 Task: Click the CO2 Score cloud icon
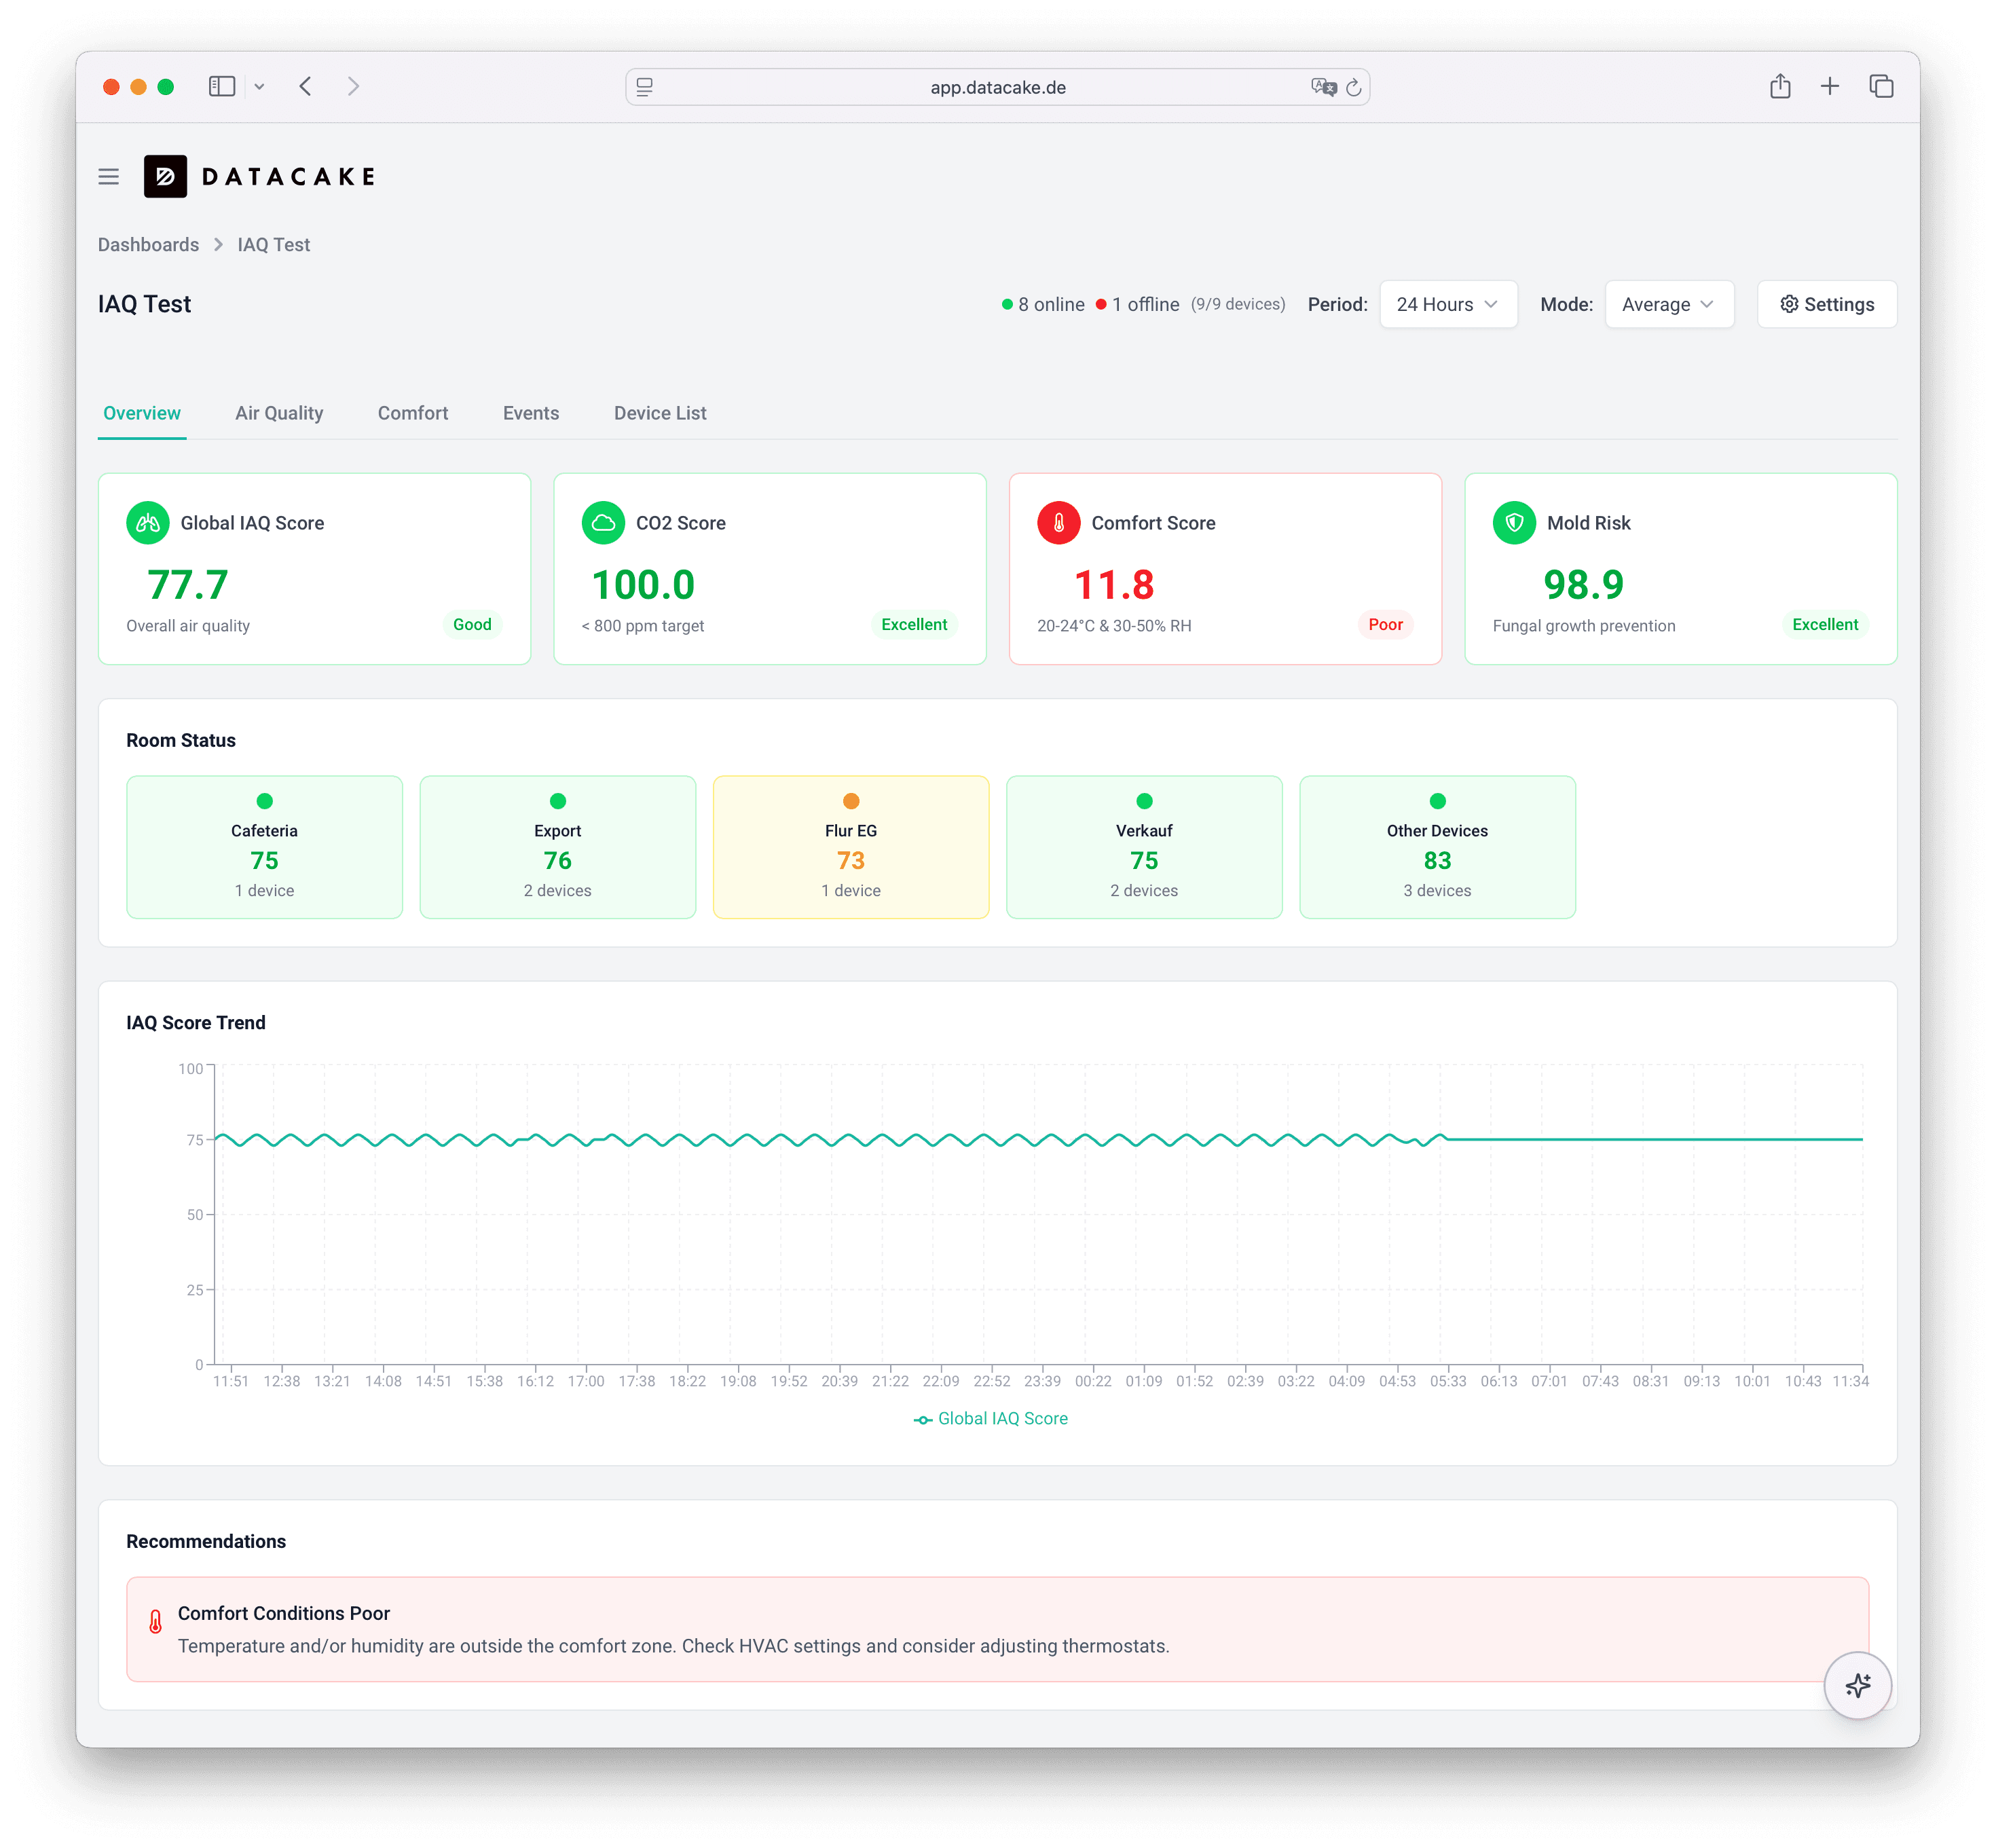coord(603,523)
